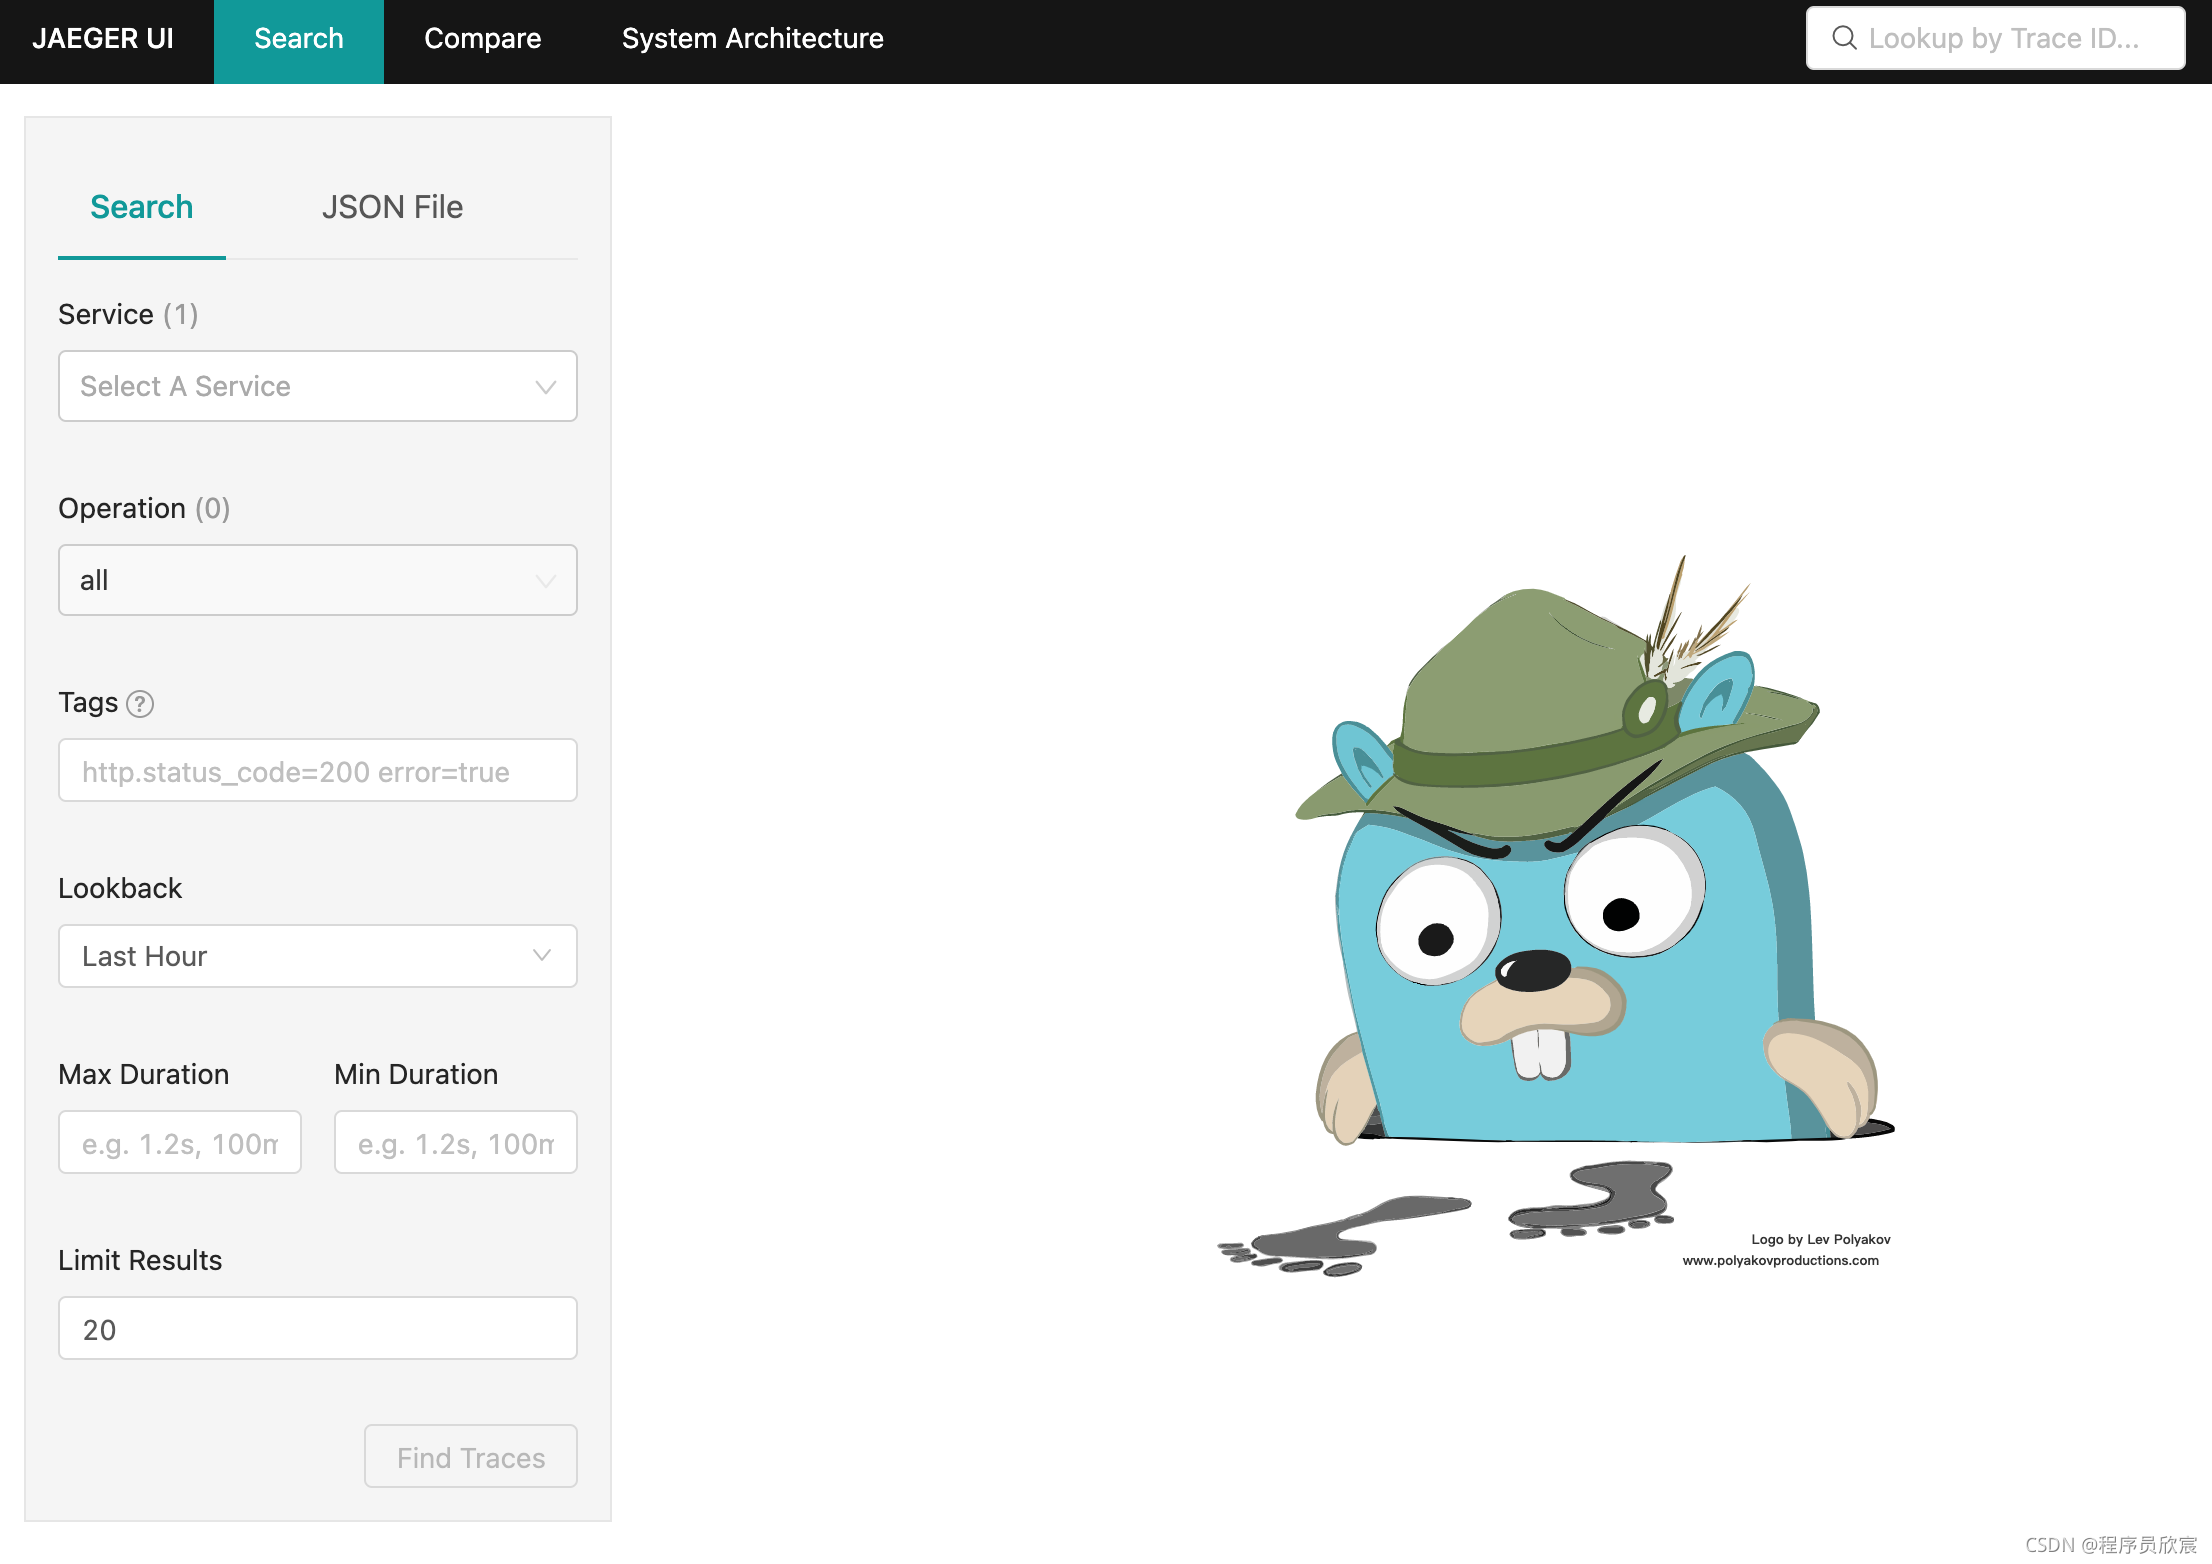Image resolution: width=2212 pixels, height=1564 pixels.
Task: Click the Tags help question mark icon
Action: pos(140,704)
